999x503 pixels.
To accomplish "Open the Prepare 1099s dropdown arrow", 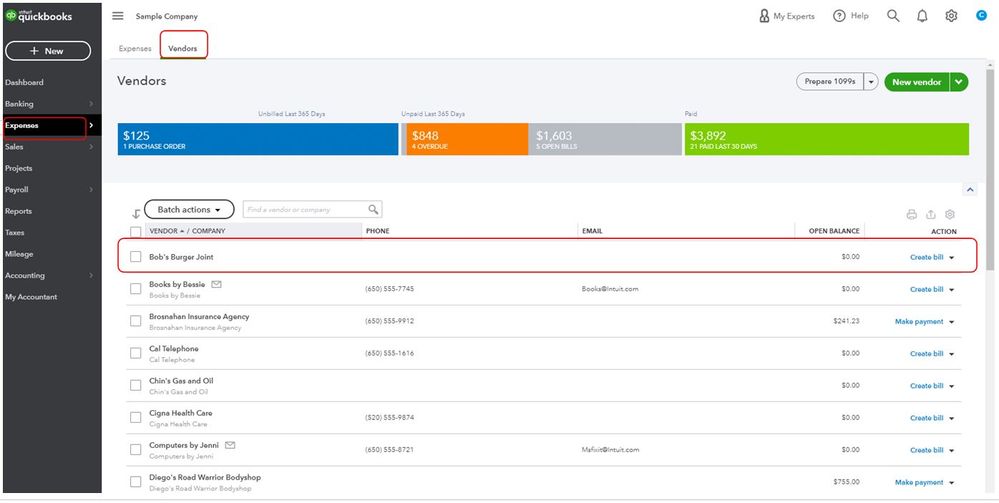I will pos(872,82).
